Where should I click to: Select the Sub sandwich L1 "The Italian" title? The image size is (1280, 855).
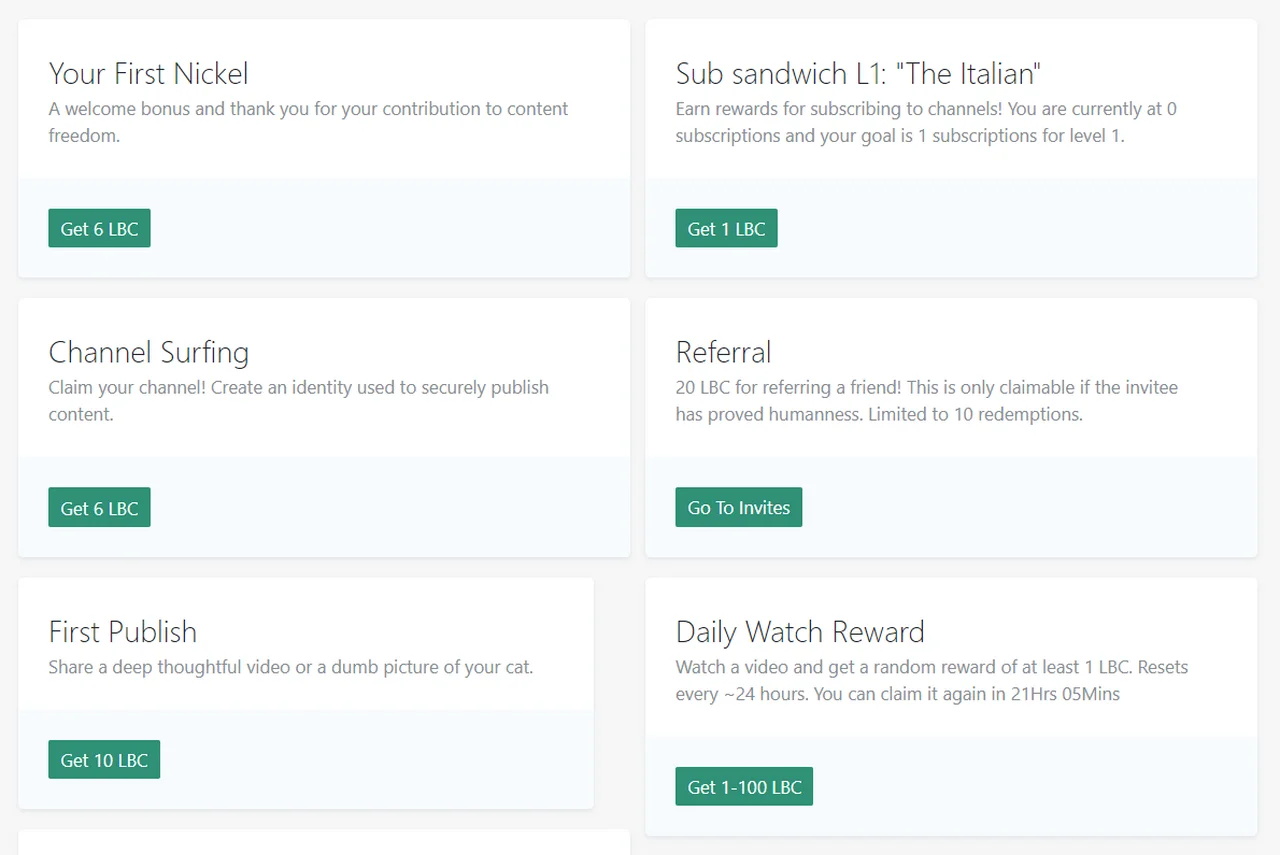[858, 74]
